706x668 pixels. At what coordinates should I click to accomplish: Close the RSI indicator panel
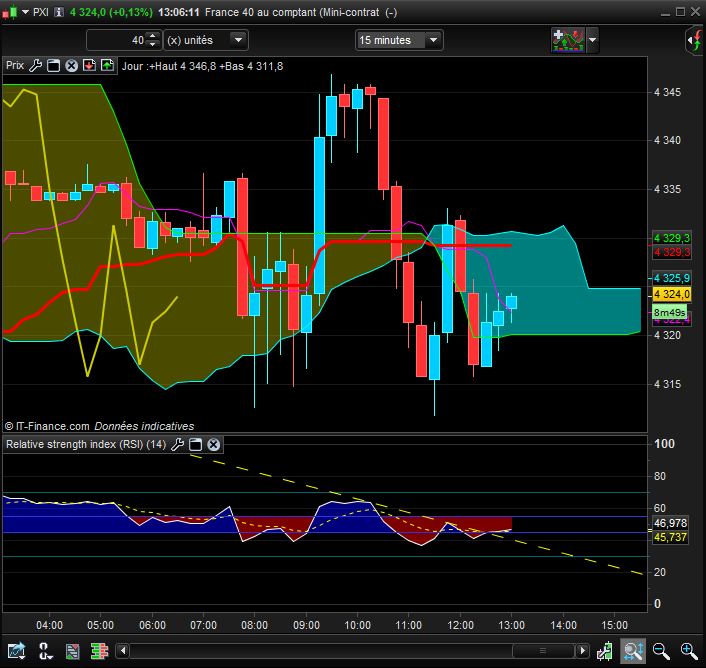[x=213, y=445]
